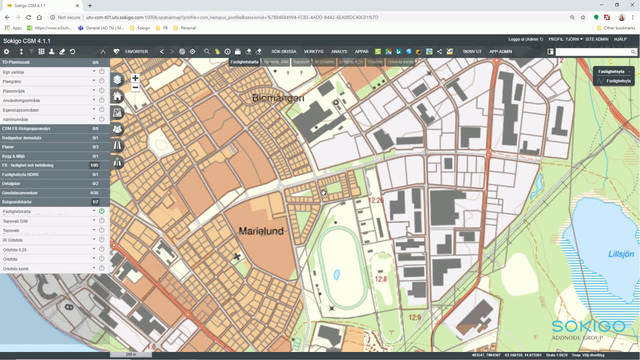Select the Fastighetskarta base map tab
The image size is (640, 360).
[244, 62]
